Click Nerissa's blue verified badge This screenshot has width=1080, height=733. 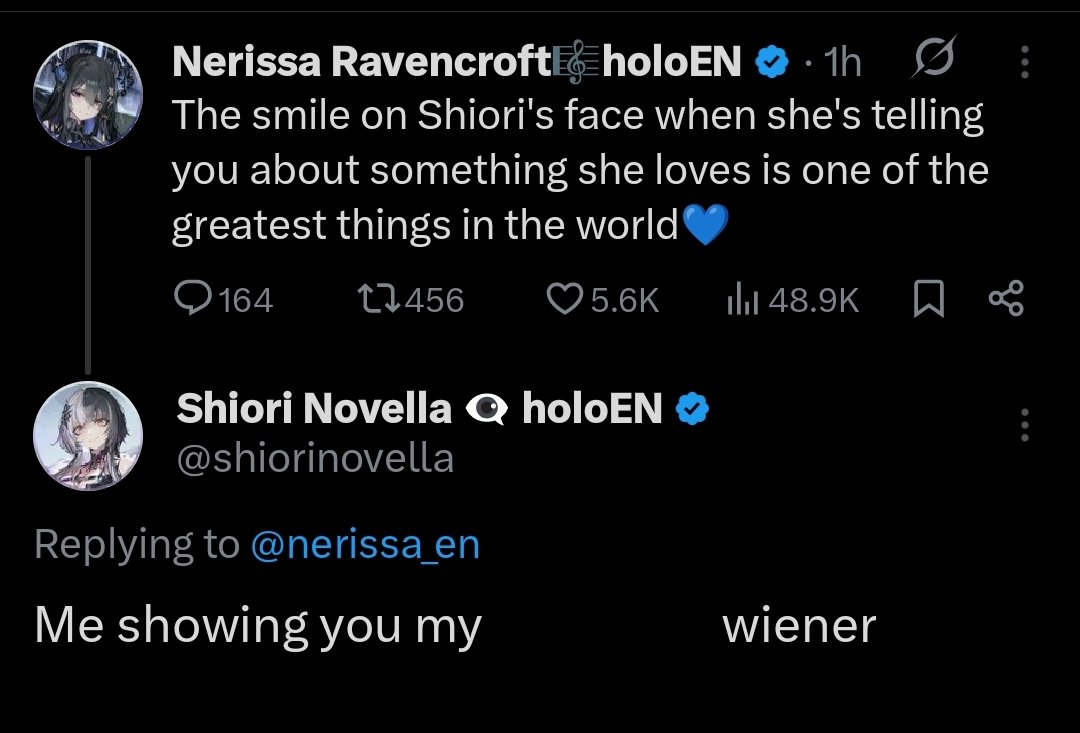tap(769, 63)
